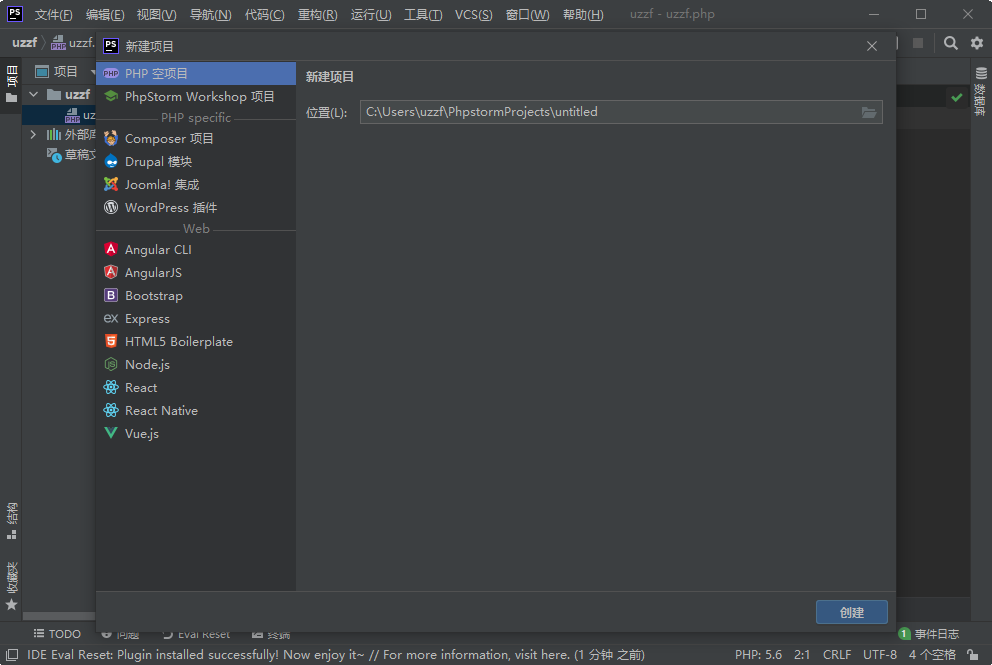This screenshot has height=665, width=992.
Task: Click the 创建 button
Action: (852, 612)
